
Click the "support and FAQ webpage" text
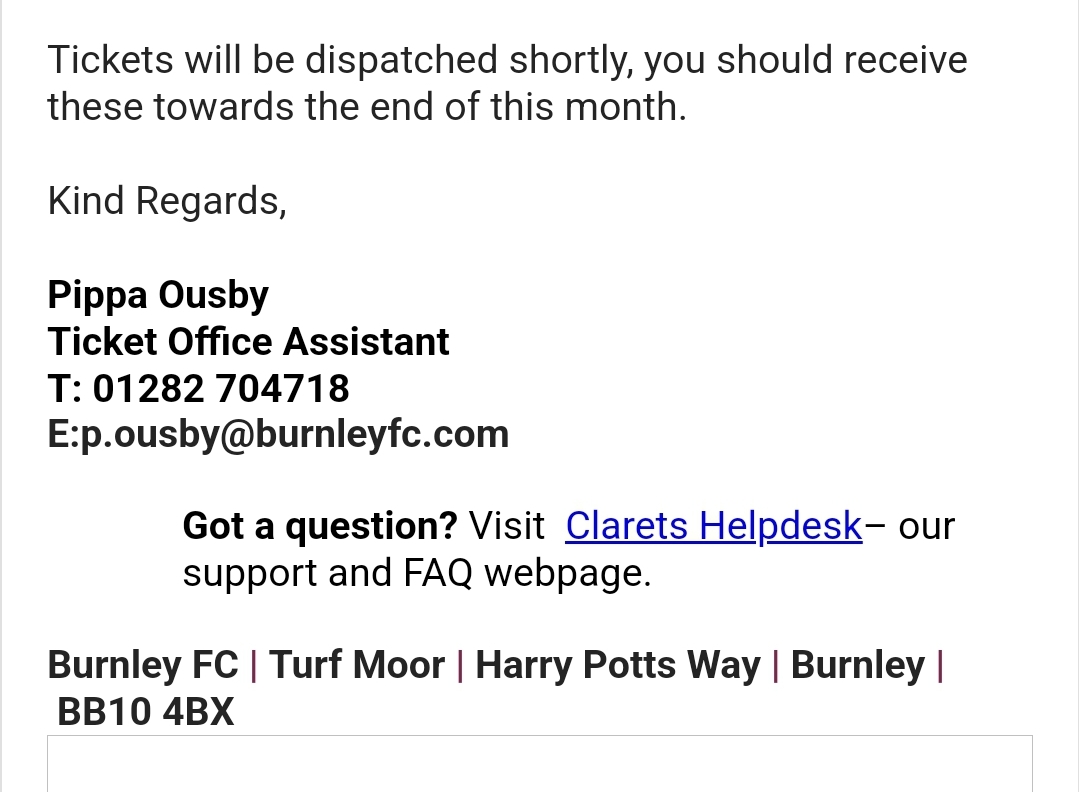coord(416,573)
